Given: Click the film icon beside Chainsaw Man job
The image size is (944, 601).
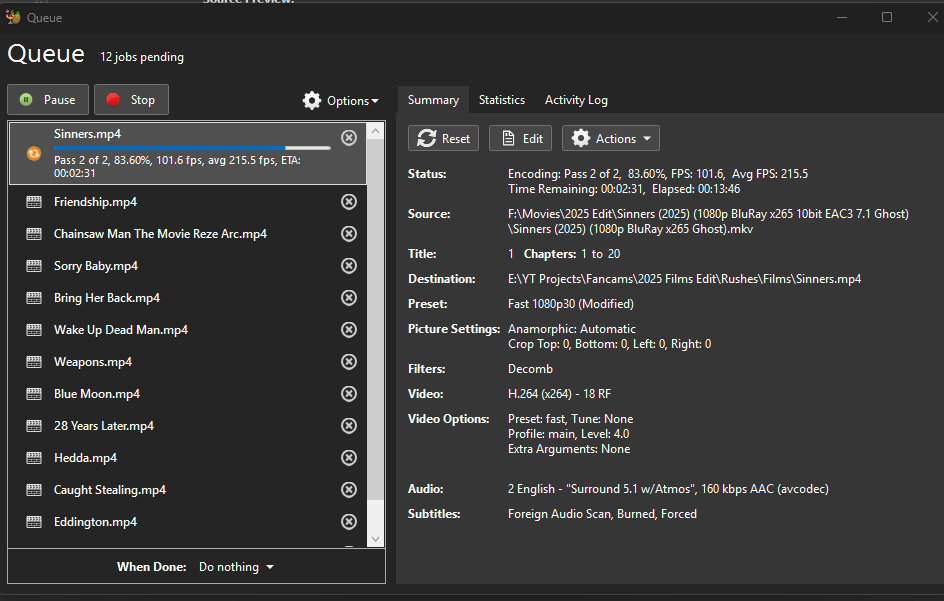Looking at the screenshot, I should [x=34, y=234].
